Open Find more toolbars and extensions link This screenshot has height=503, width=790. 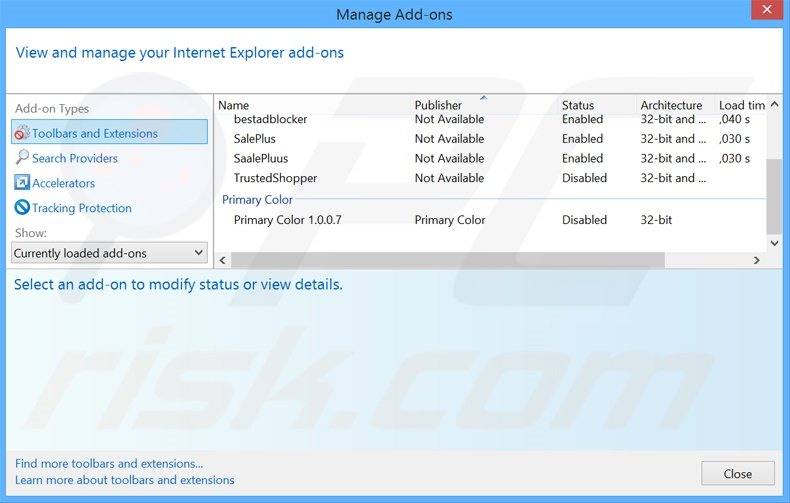tap(109, 463)
